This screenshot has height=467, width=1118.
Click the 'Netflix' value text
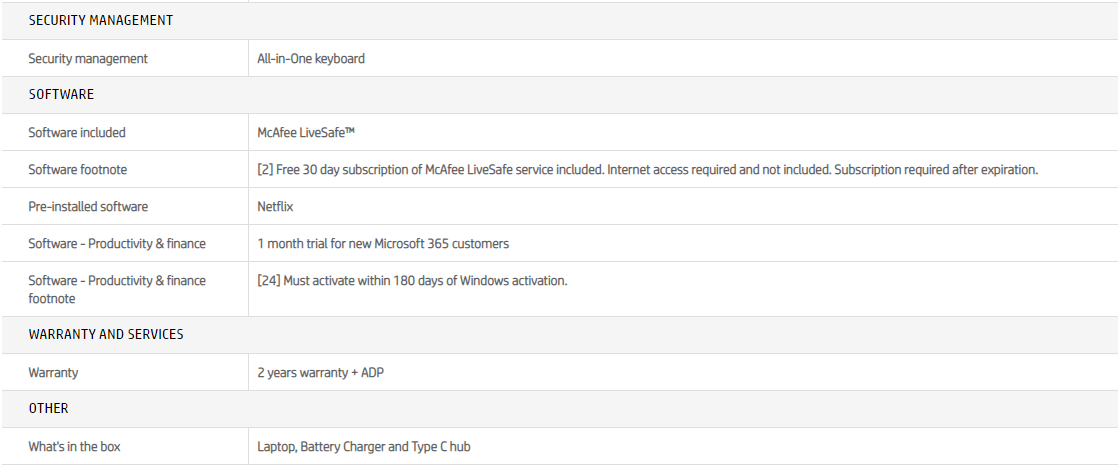(275, 207)
